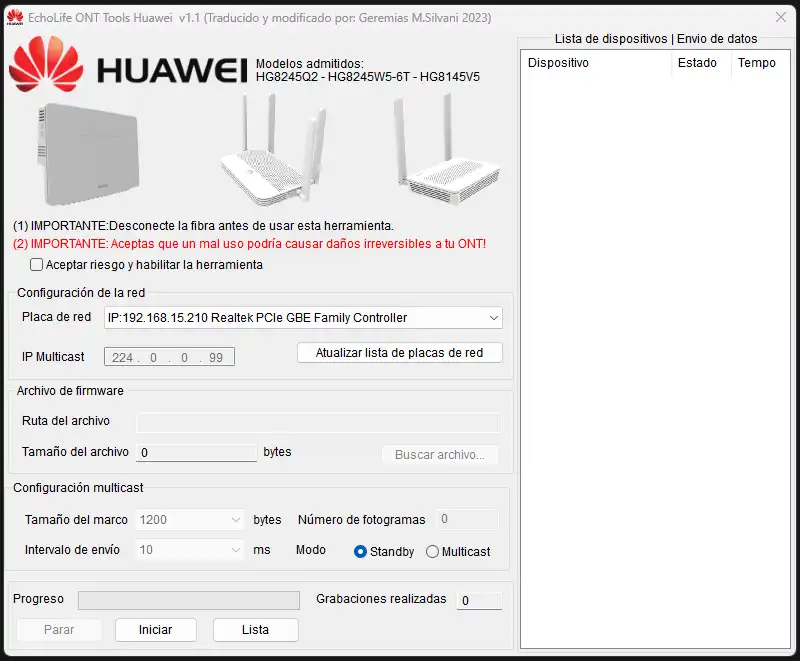800x661 pixels.
Task: Open the Placa de red dropdown
Action: 303,318
